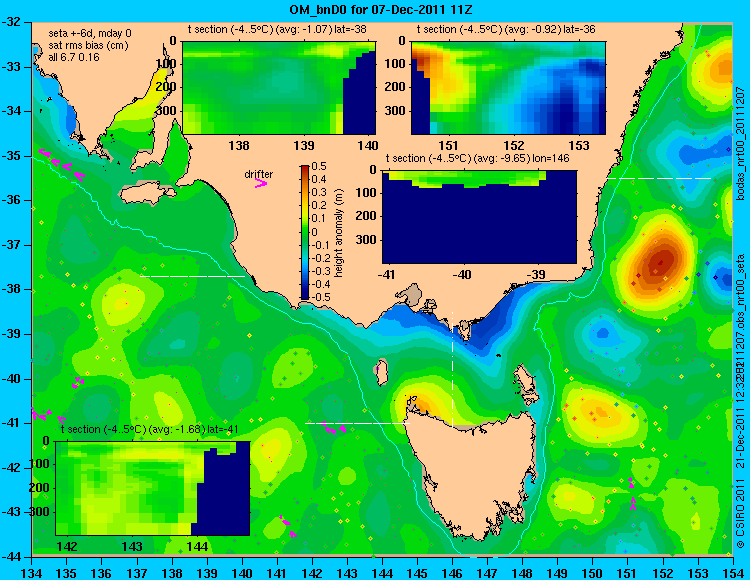Click the Tasmania landmass on the map
The width and height of the screenshot is (750, 580).
474,473
